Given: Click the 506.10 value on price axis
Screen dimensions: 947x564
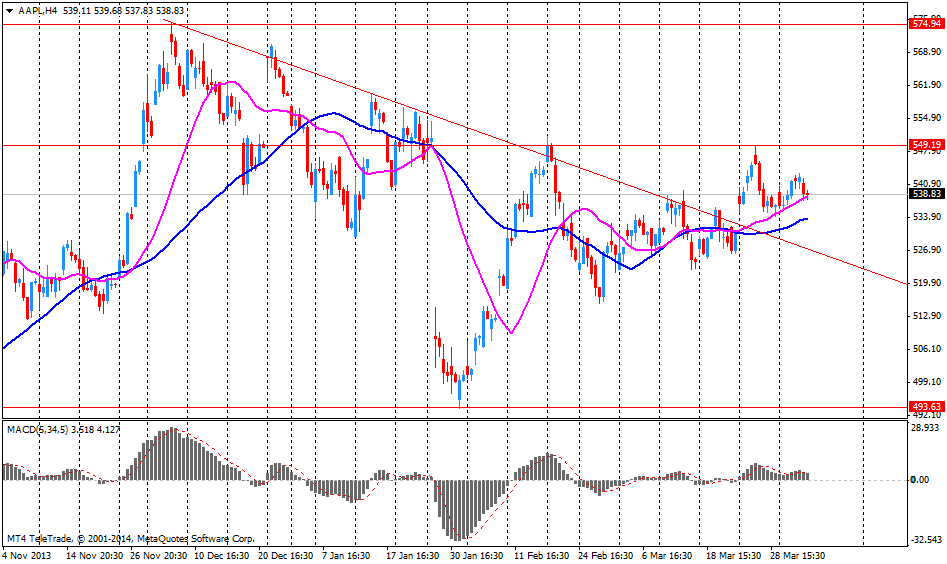Looking at the screenshot, I should [927, 349].
